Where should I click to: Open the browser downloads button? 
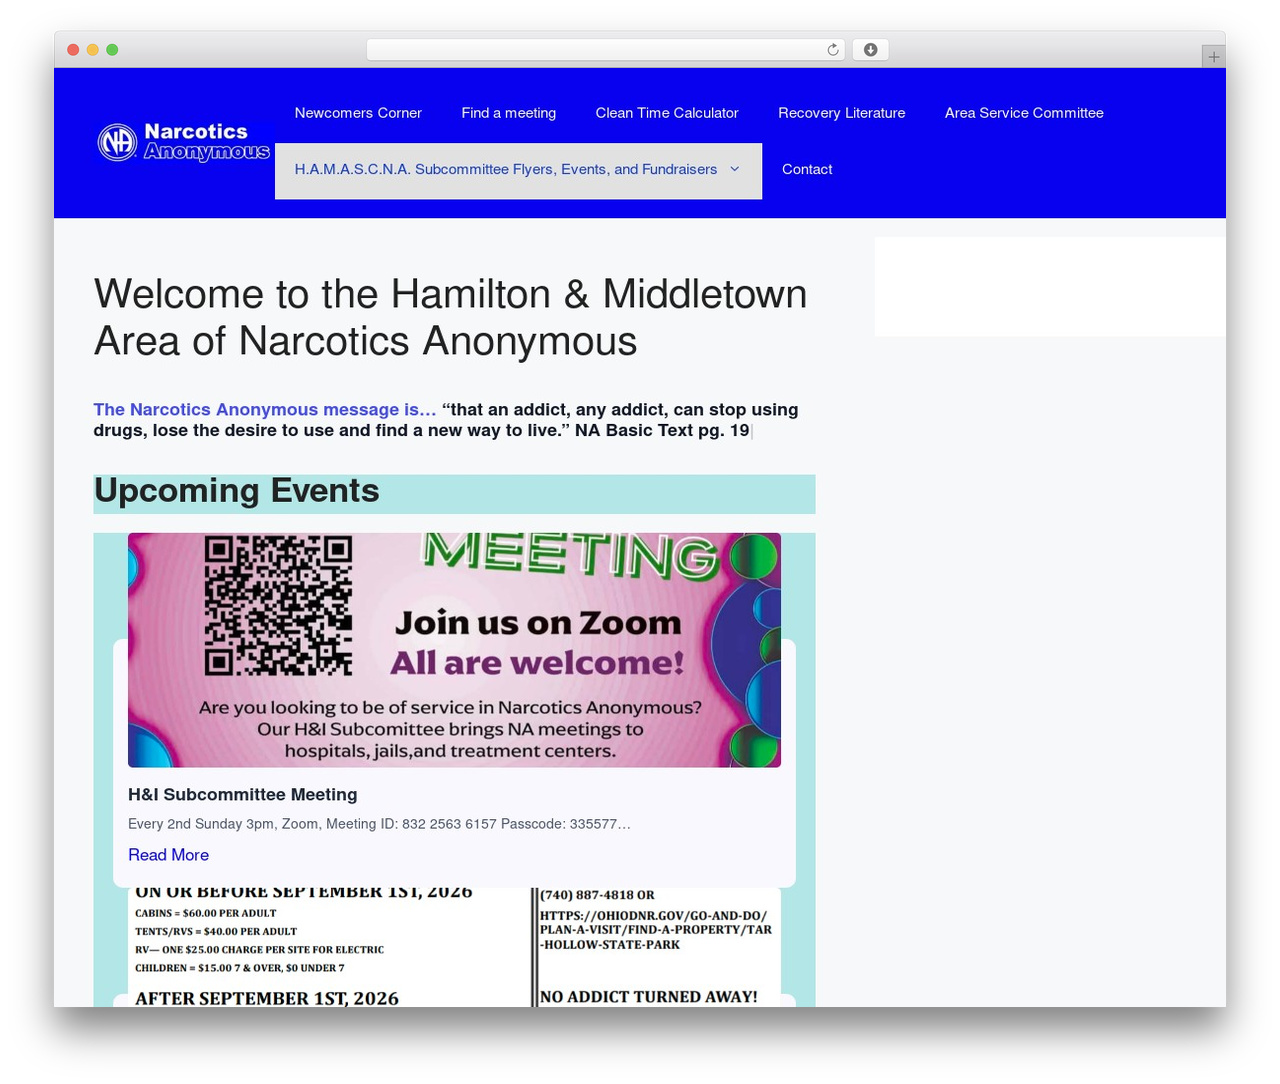pyautogui.click(x=870, y=50)
